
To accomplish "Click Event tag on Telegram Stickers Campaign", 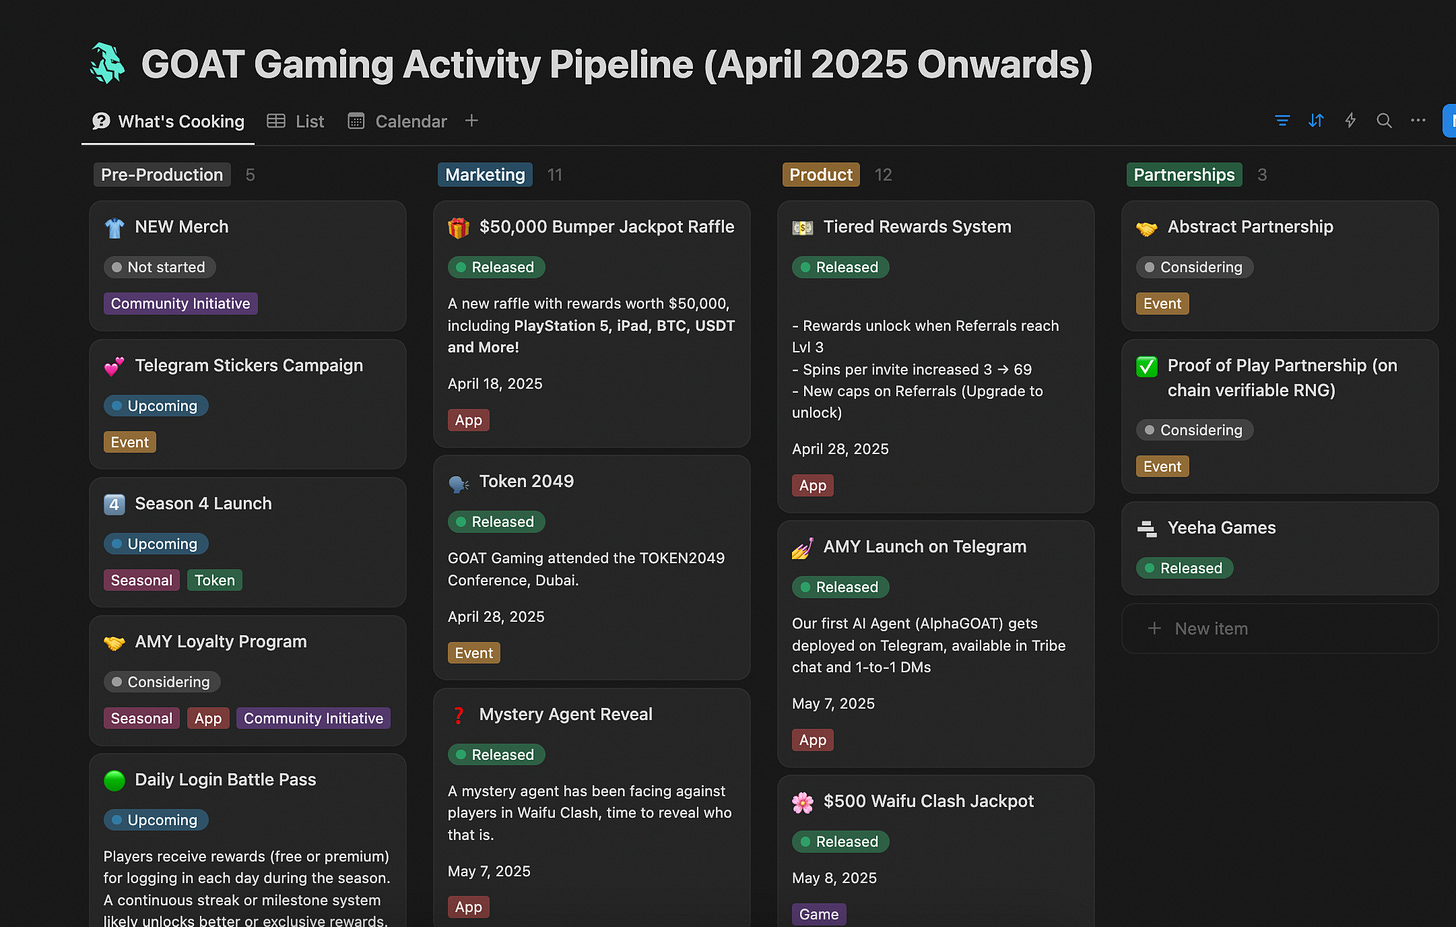I will 130,442.
